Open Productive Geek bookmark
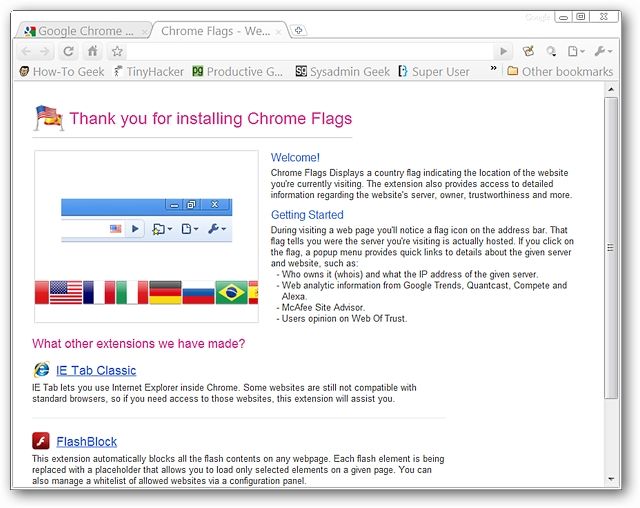640x508 pixels. (x=238, y=72)
